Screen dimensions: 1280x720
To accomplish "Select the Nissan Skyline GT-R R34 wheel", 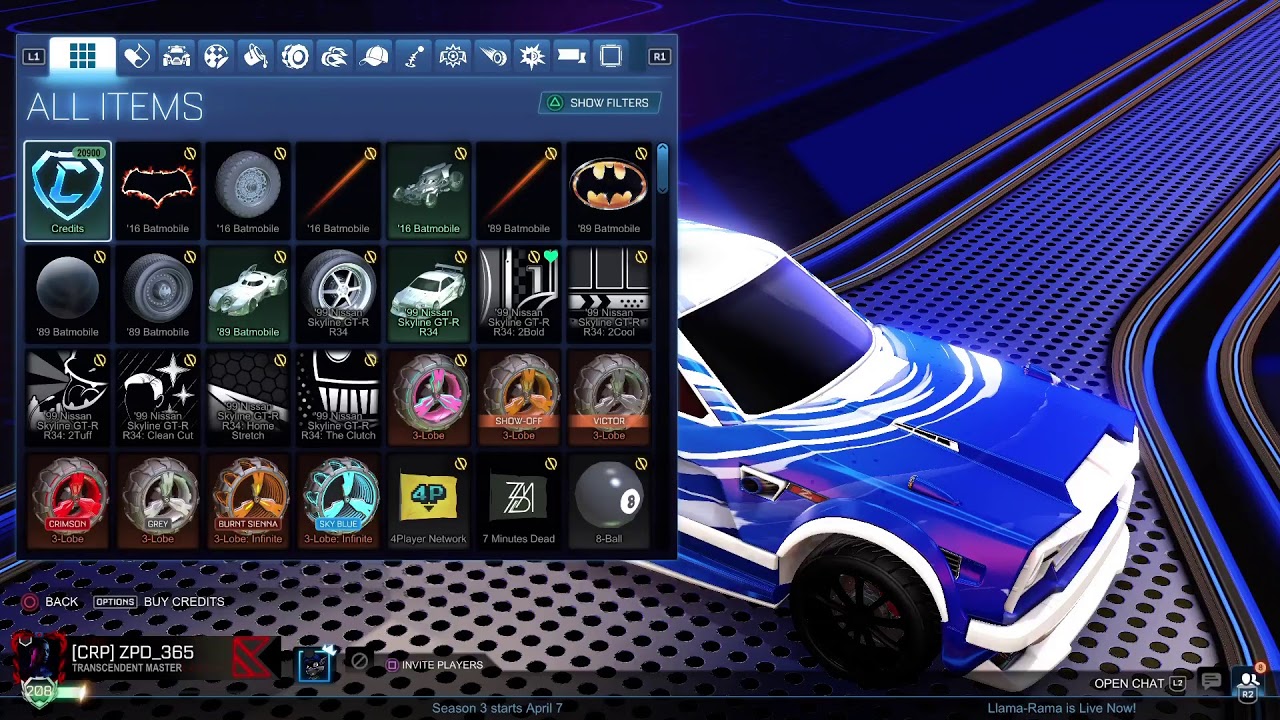I will pos(338,295).
